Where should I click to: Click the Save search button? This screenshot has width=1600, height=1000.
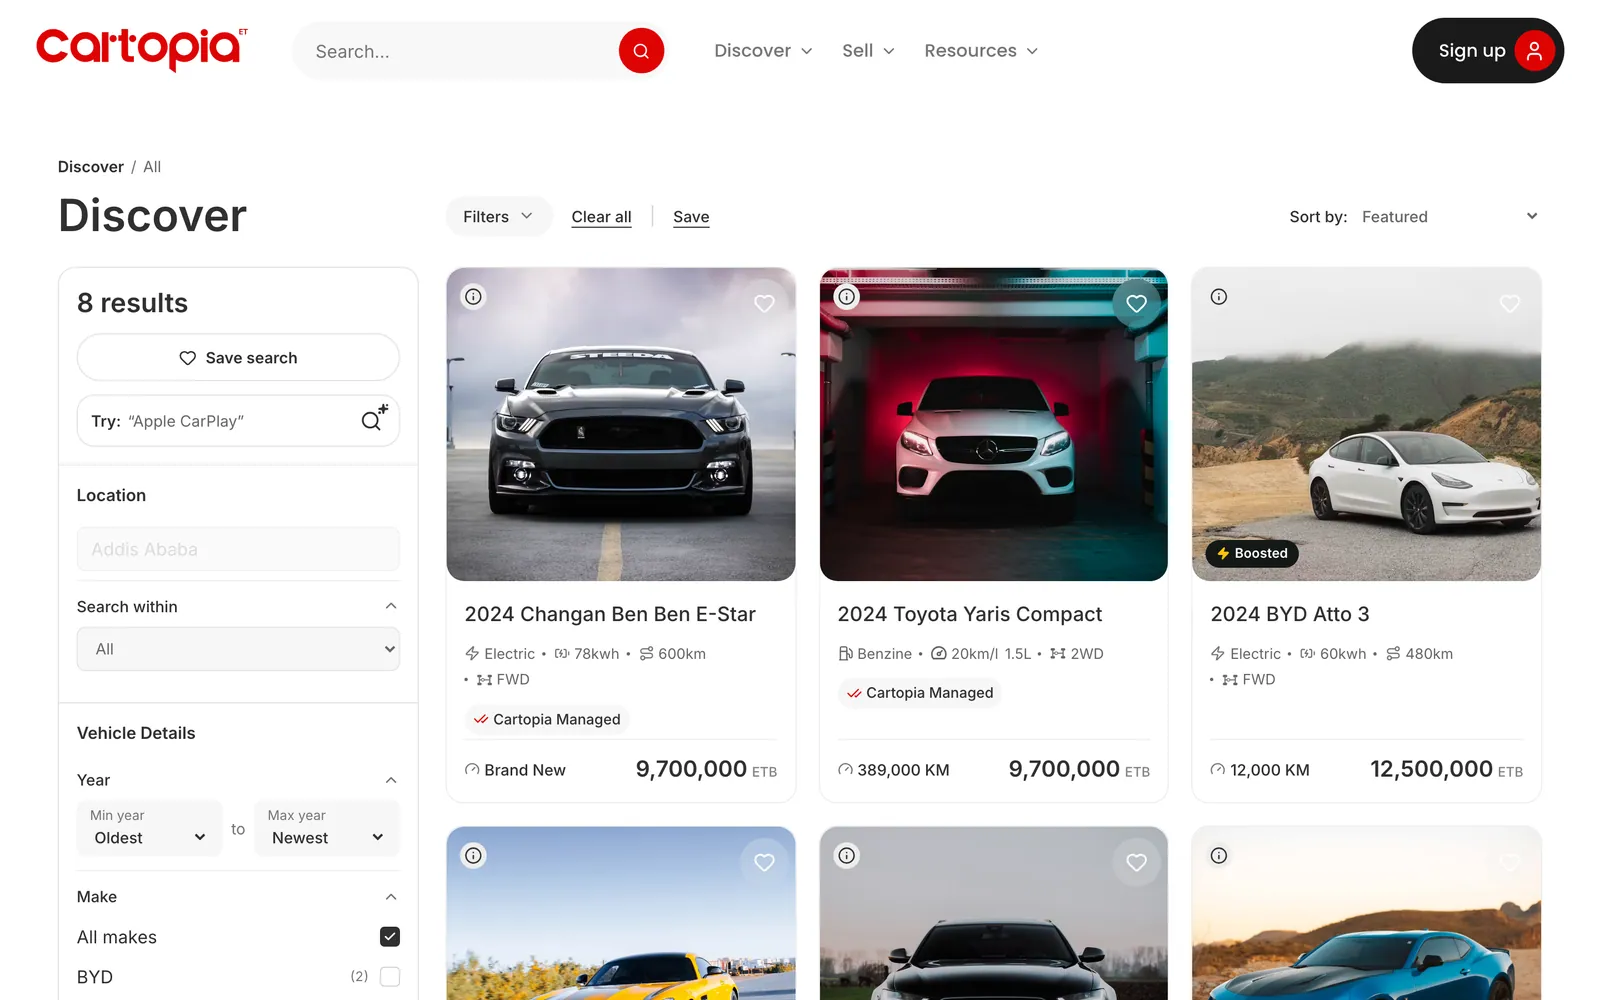238,358
